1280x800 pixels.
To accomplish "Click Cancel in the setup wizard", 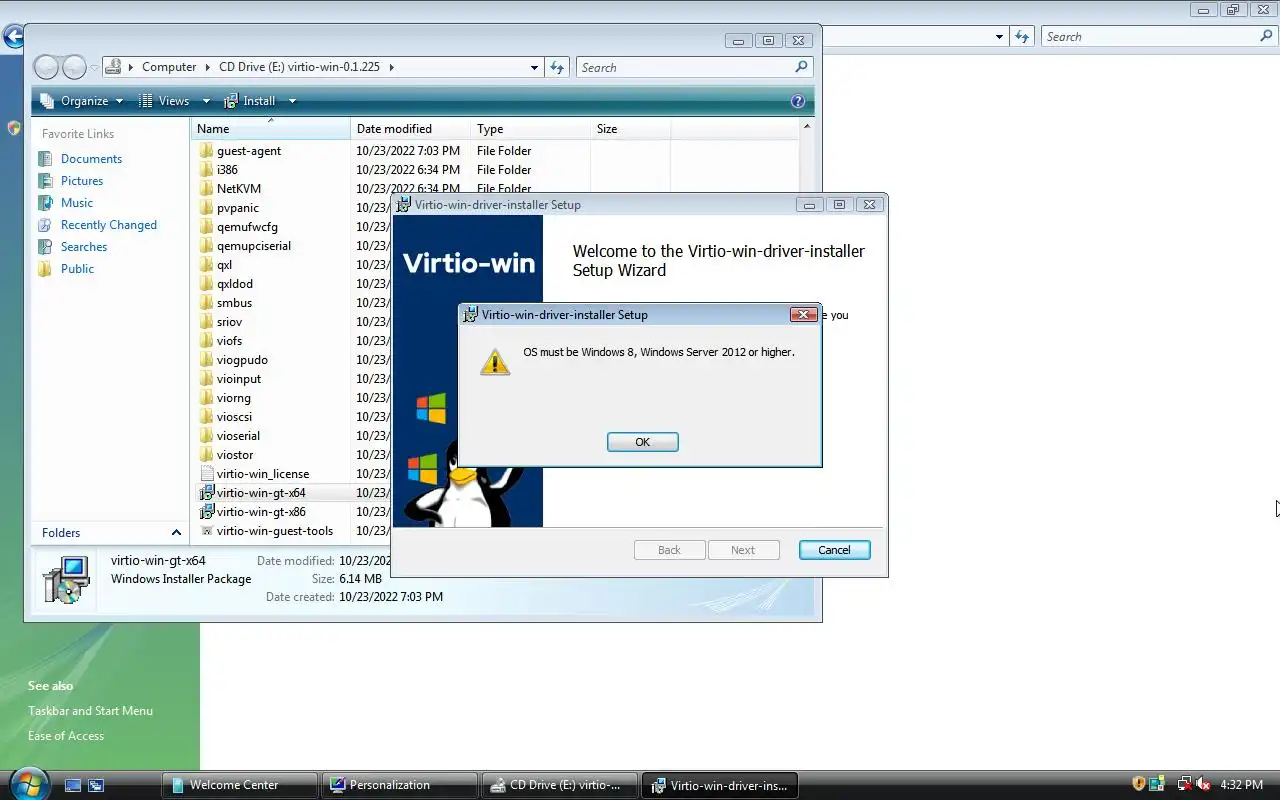I will (834, 550).
